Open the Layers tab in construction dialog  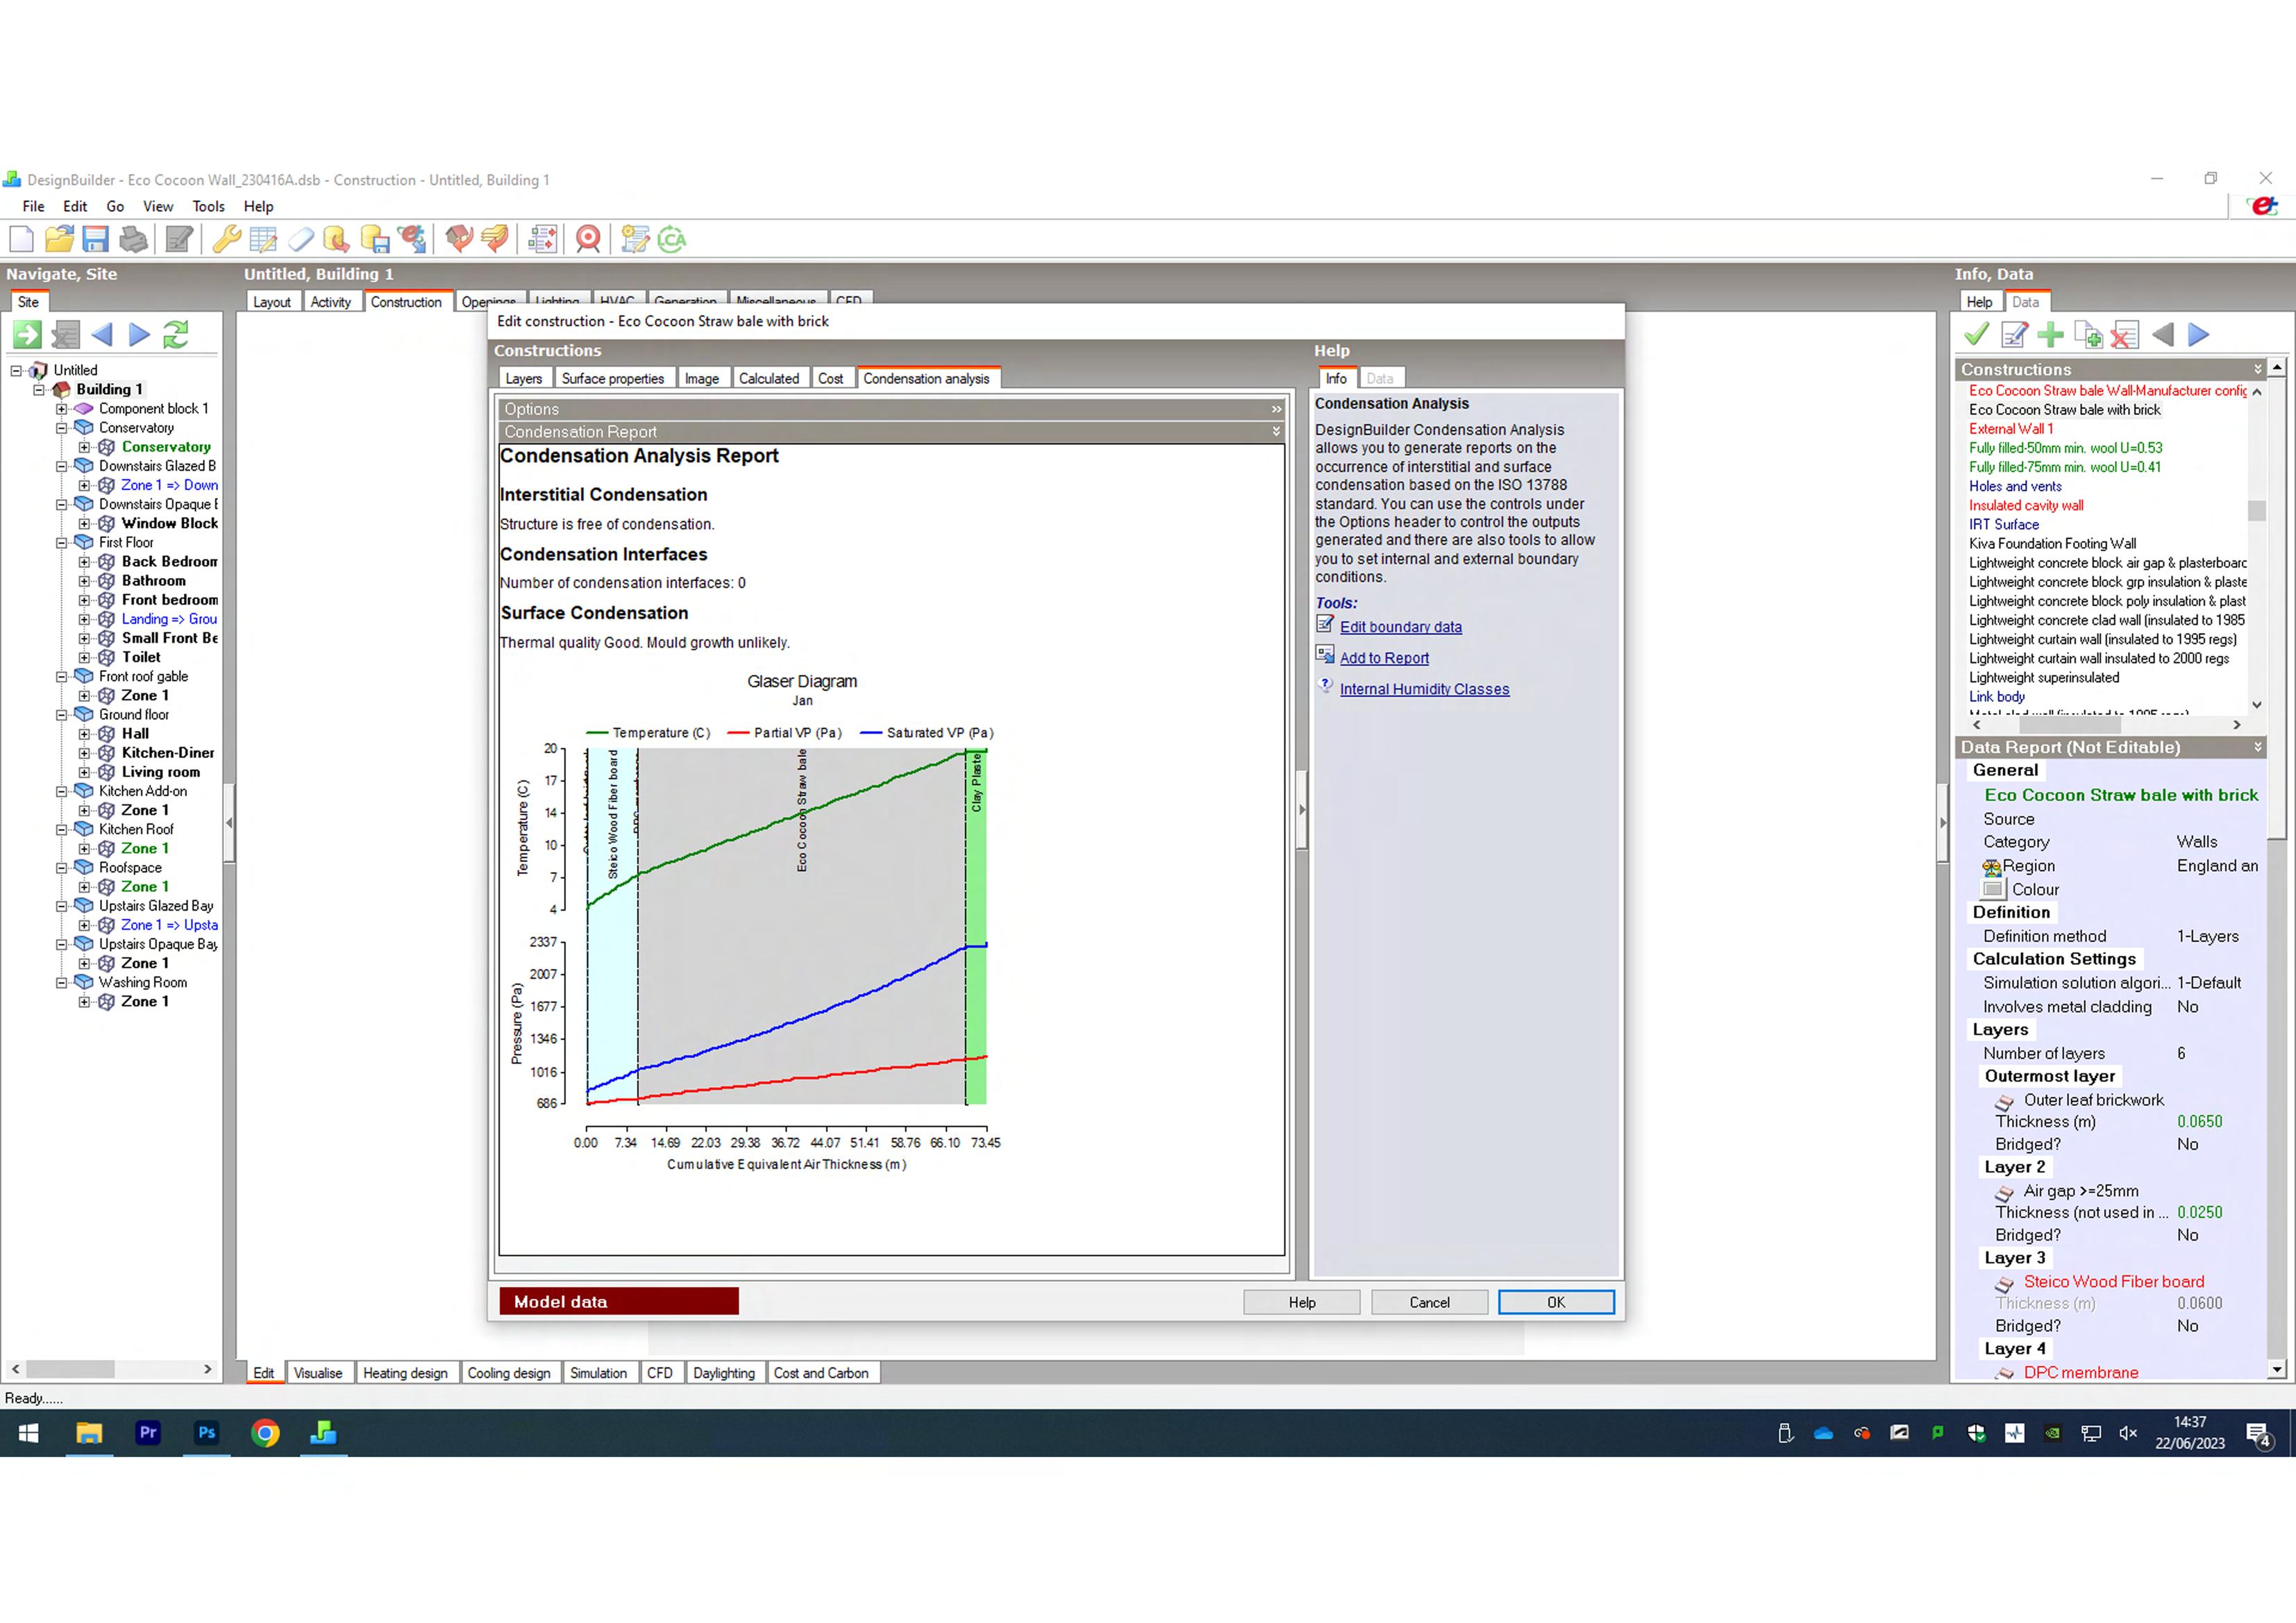(523, 378)
